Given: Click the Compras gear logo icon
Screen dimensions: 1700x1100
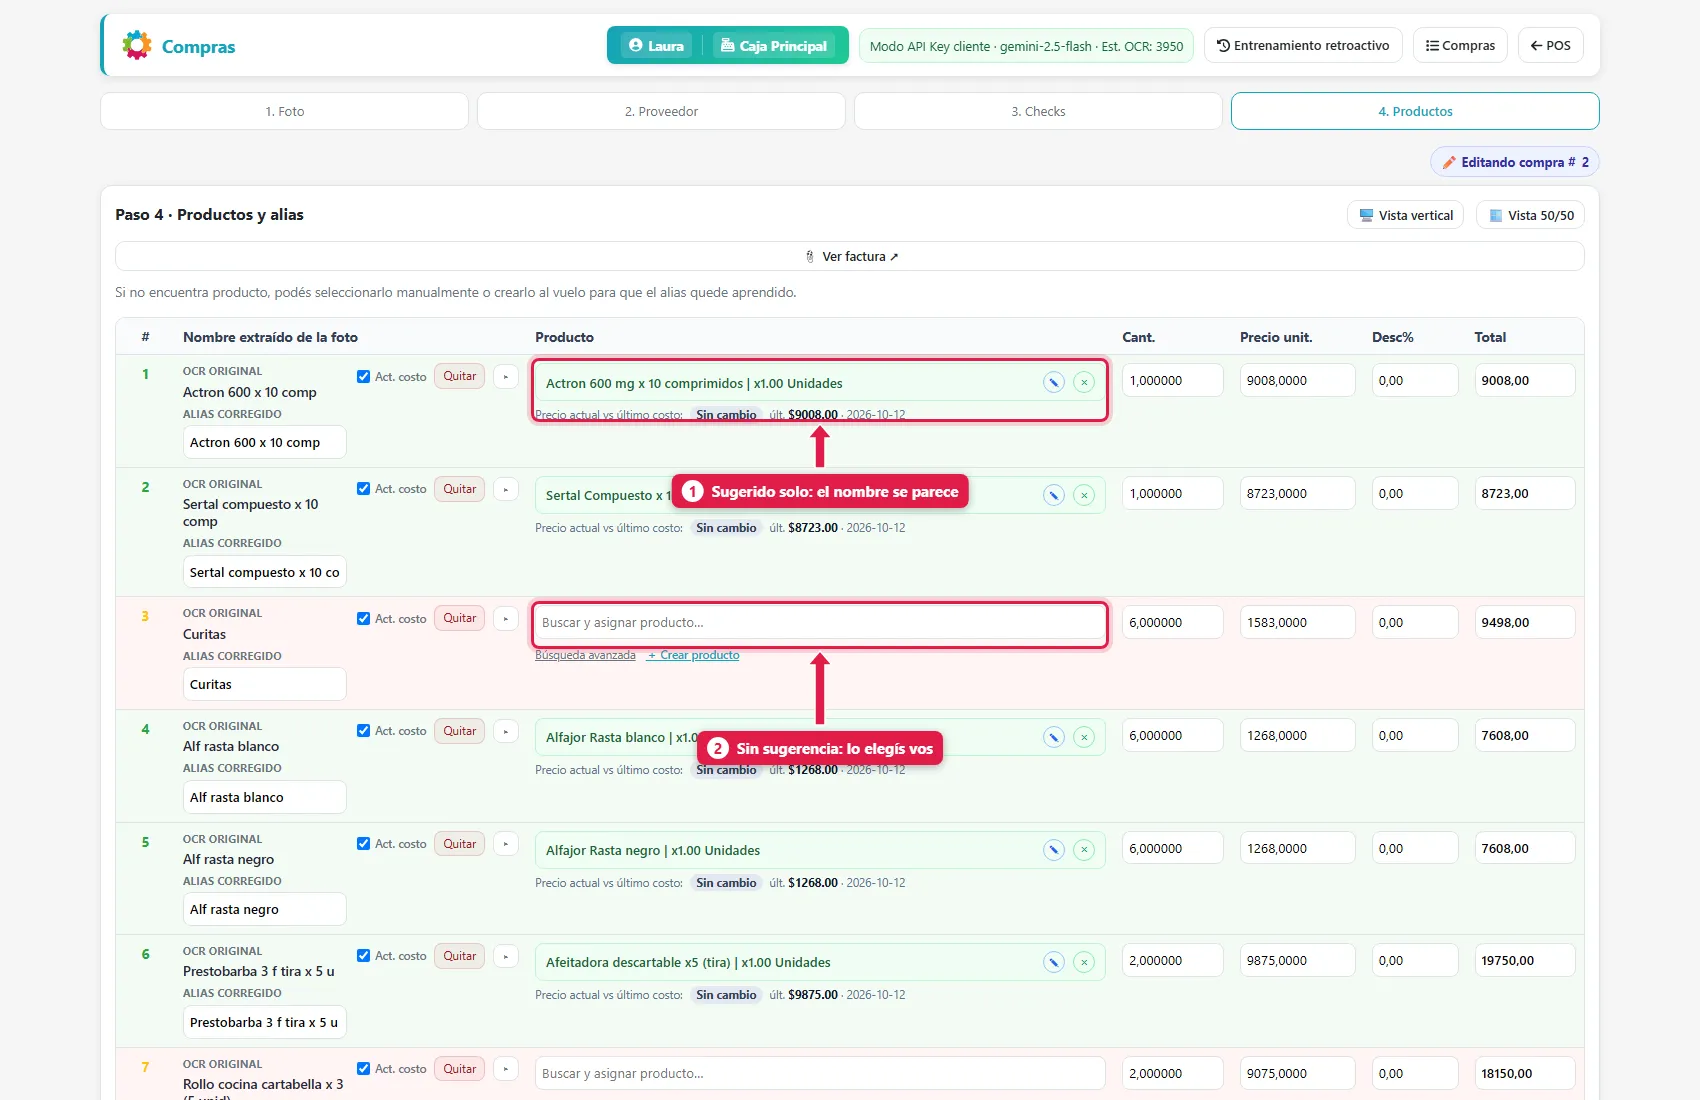Looking at the screenshot, I should coord(137,45).
